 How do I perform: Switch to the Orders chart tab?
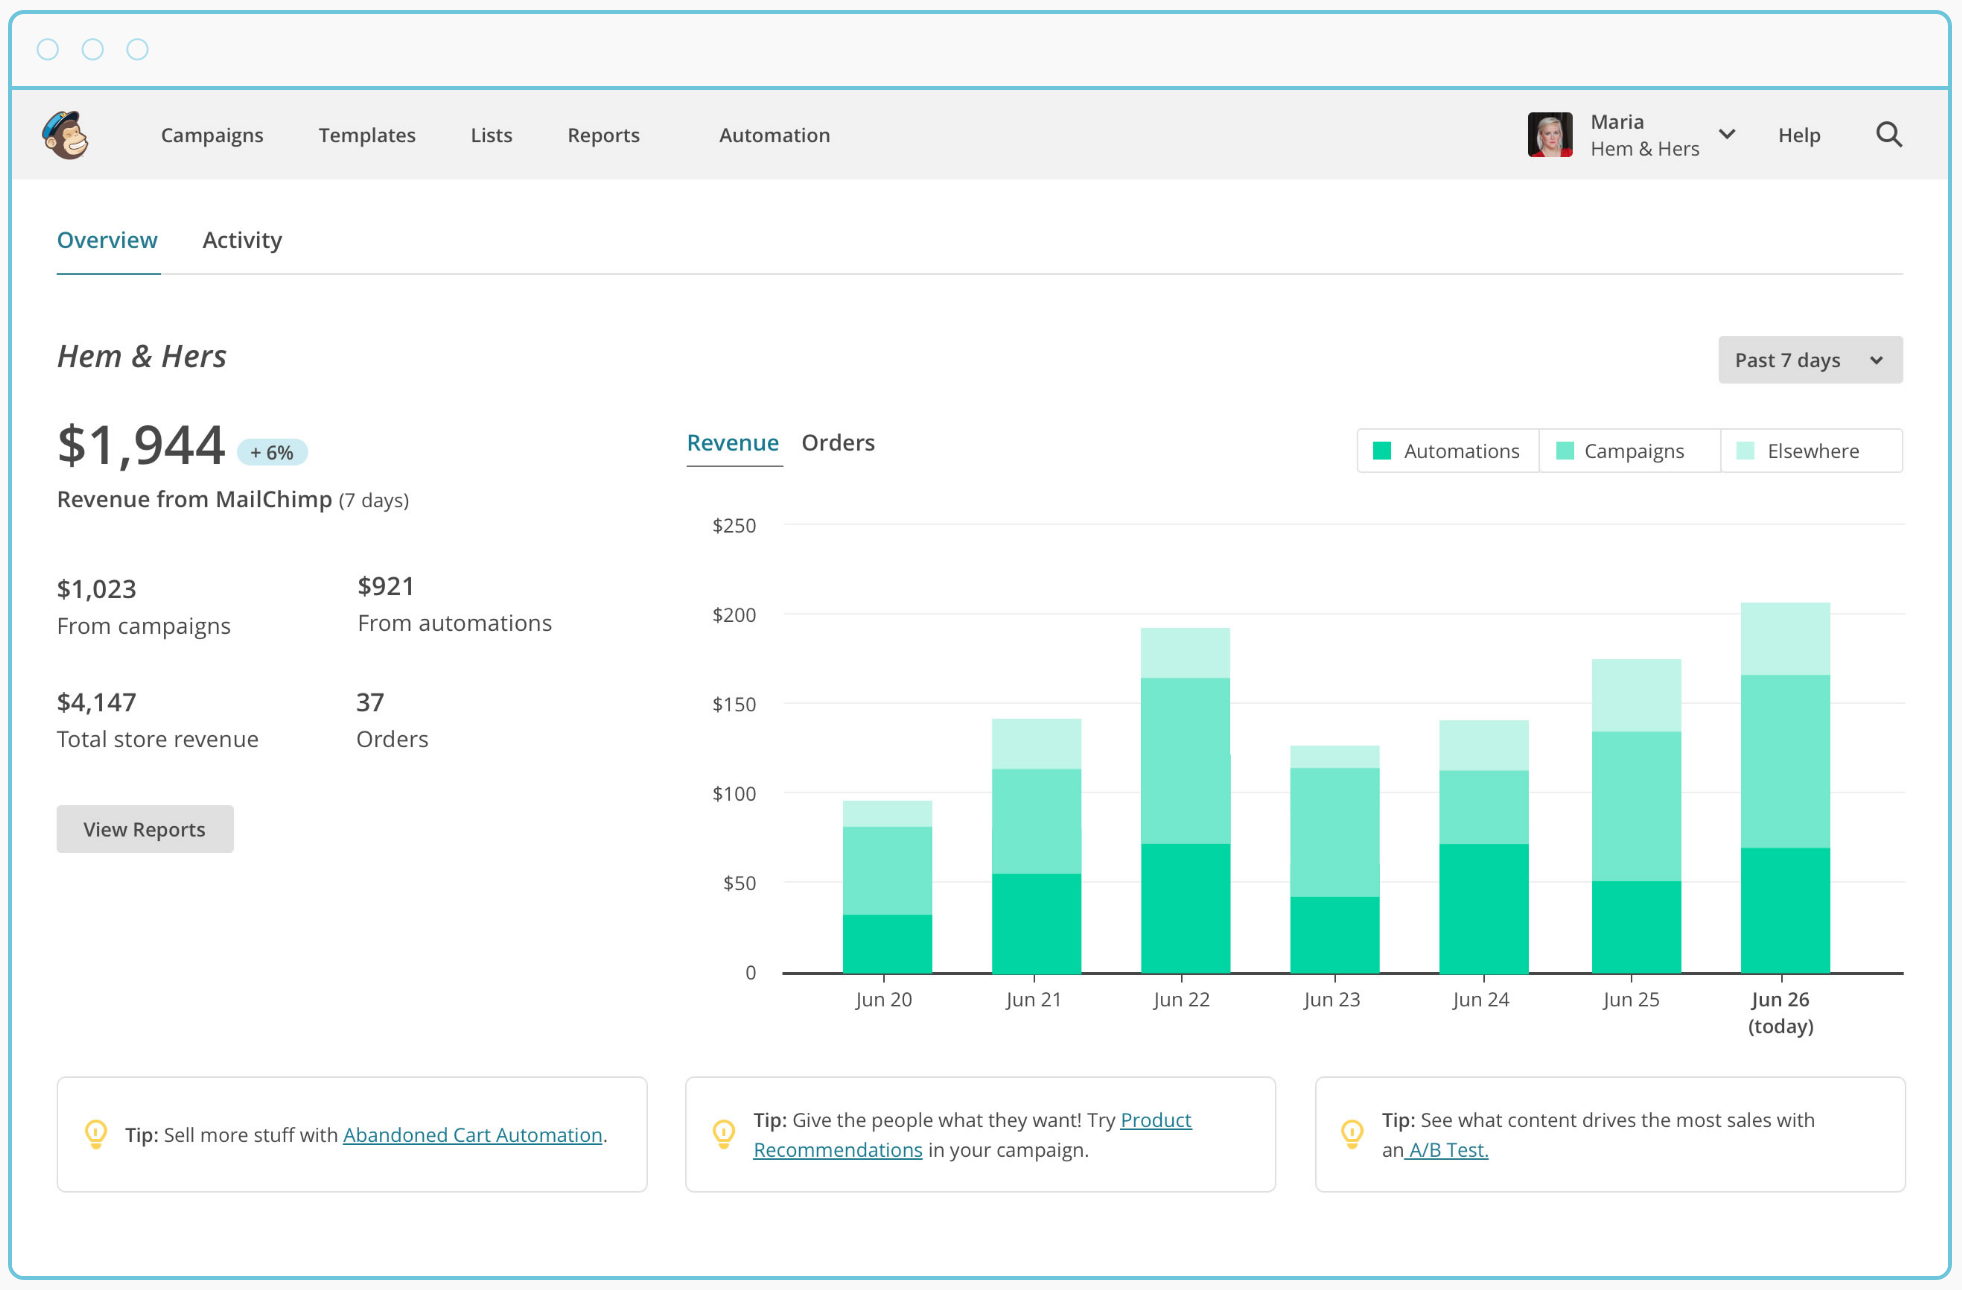click(x=838, y=442)
